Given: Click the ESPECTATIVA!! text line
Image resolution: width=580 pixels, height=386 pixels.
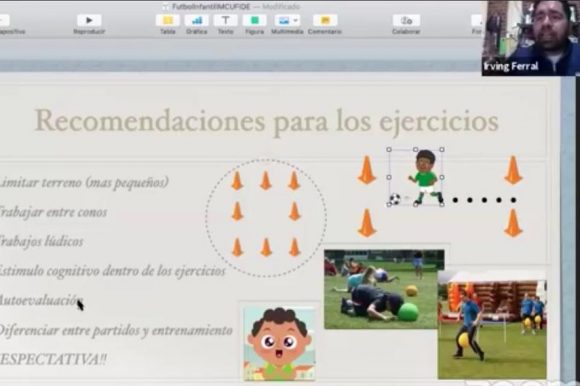Looking at the screenshot, I should pos(53,359).
